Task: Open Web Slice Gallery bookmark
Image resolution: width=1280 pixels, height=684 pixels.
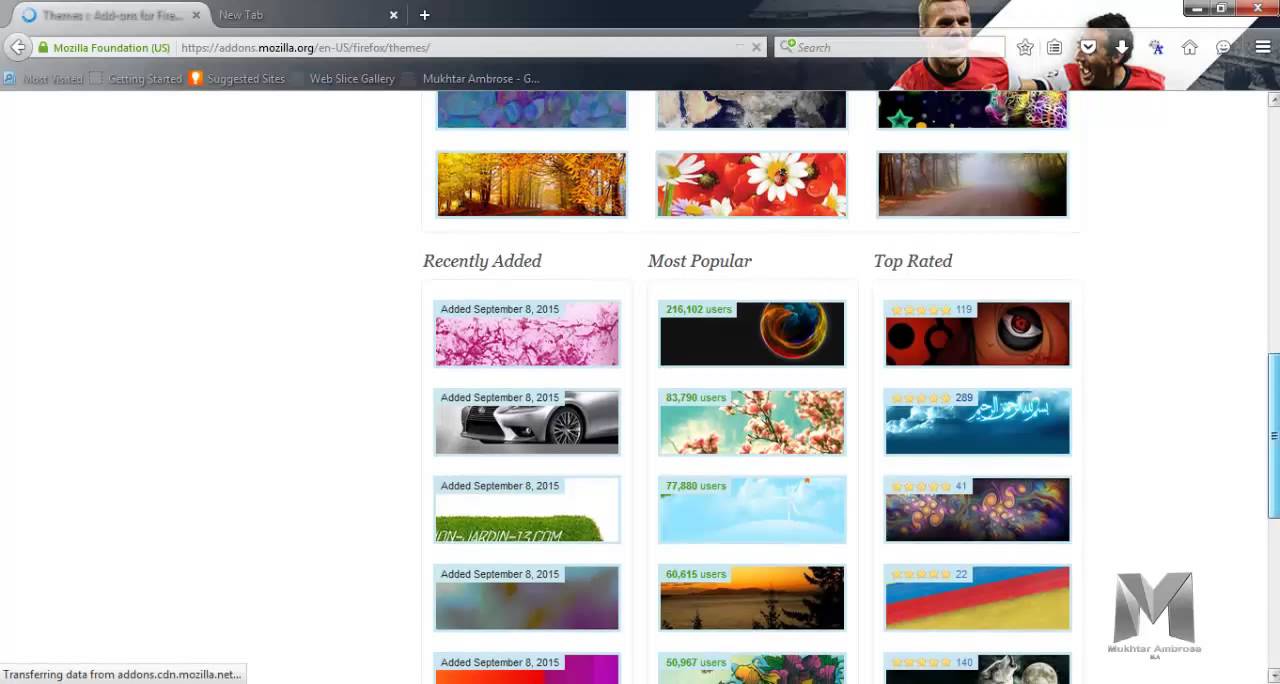Action: point(343,78)
